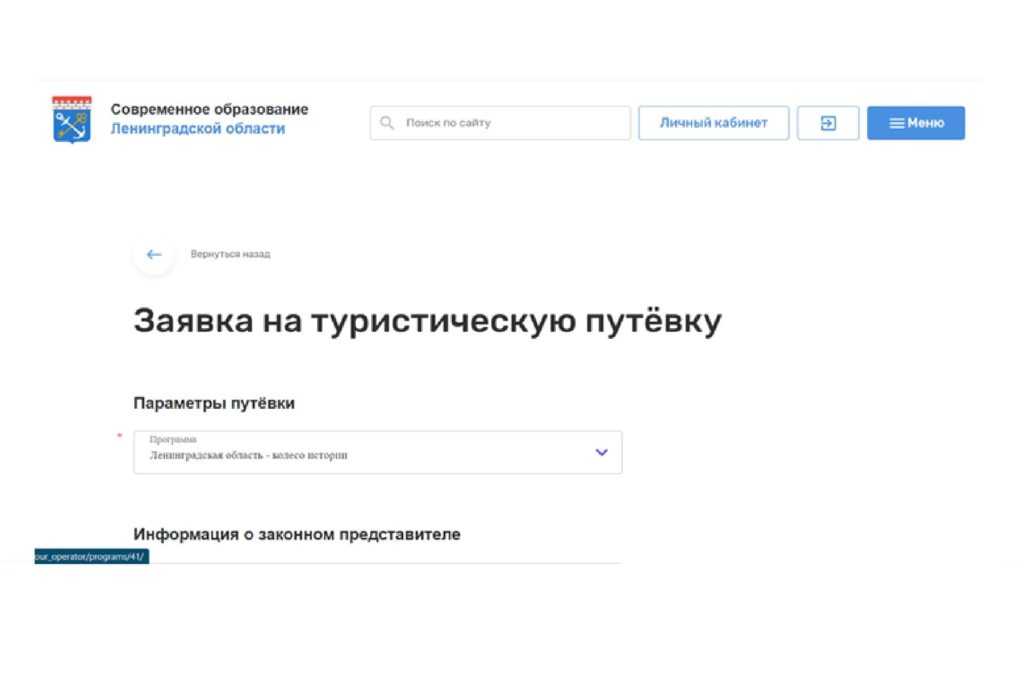The height and width of the screenshot is (683, 1024).
Task: Click the small 'Программа' field label
Action: tap(173, 440)
